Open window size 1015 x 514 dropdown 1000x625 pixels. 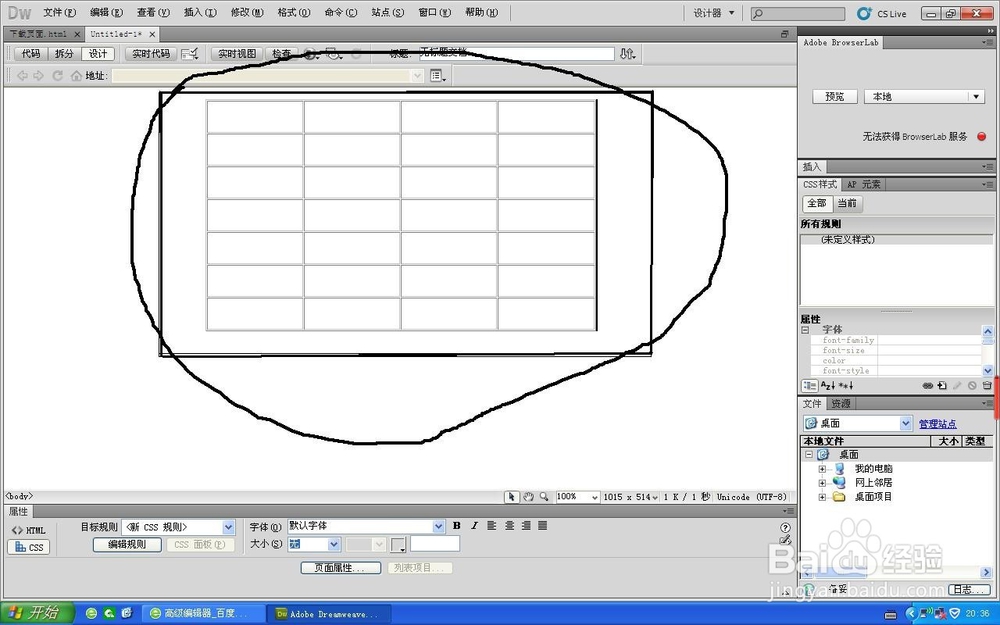pos(655,497)
